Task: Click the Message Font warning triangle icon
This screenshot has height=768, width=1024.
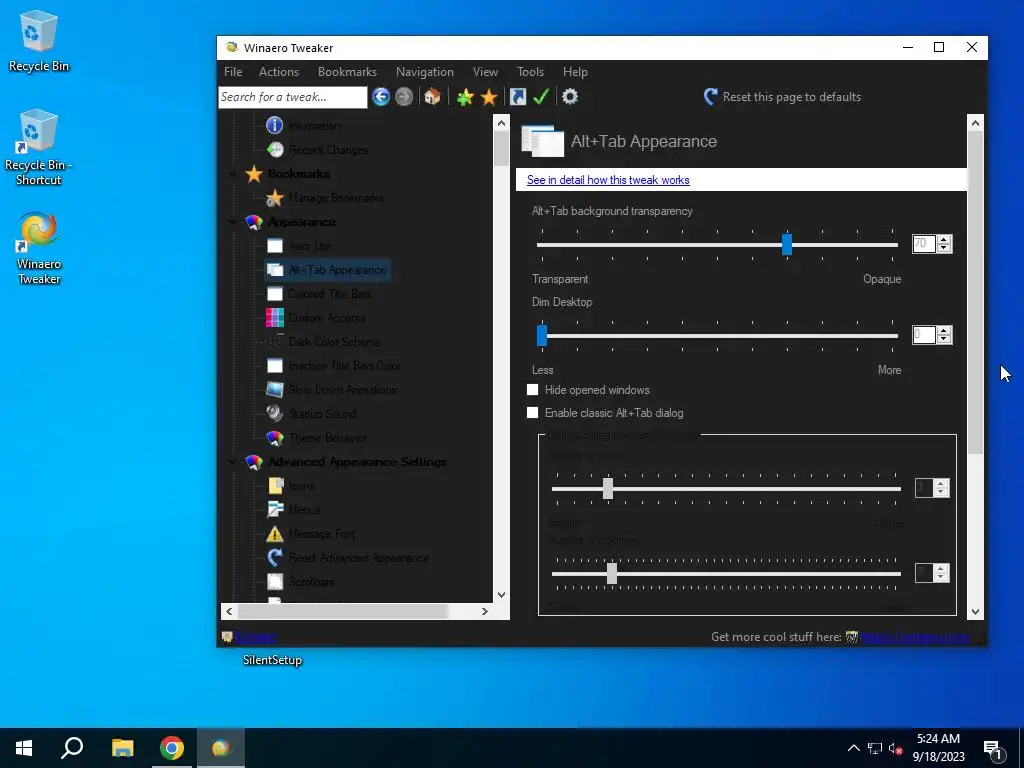Action: coord(275,534)
